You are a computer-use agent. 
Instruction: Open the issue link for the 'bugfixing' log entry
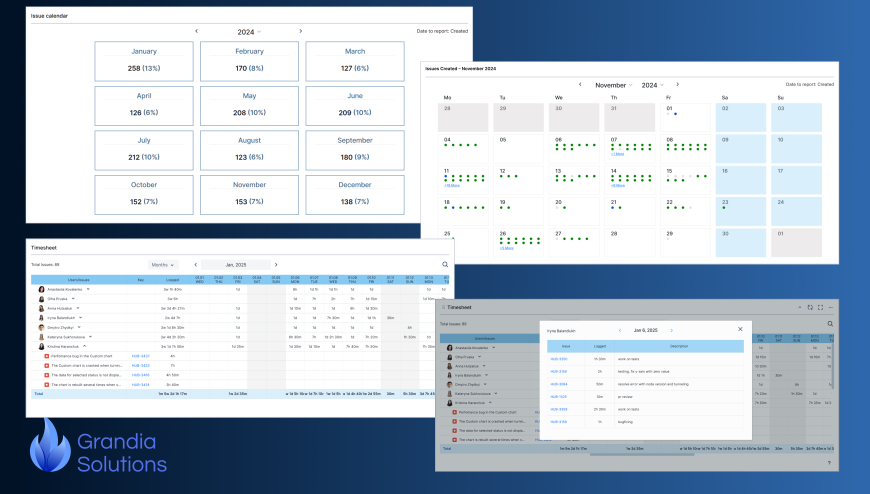point(559,422)
